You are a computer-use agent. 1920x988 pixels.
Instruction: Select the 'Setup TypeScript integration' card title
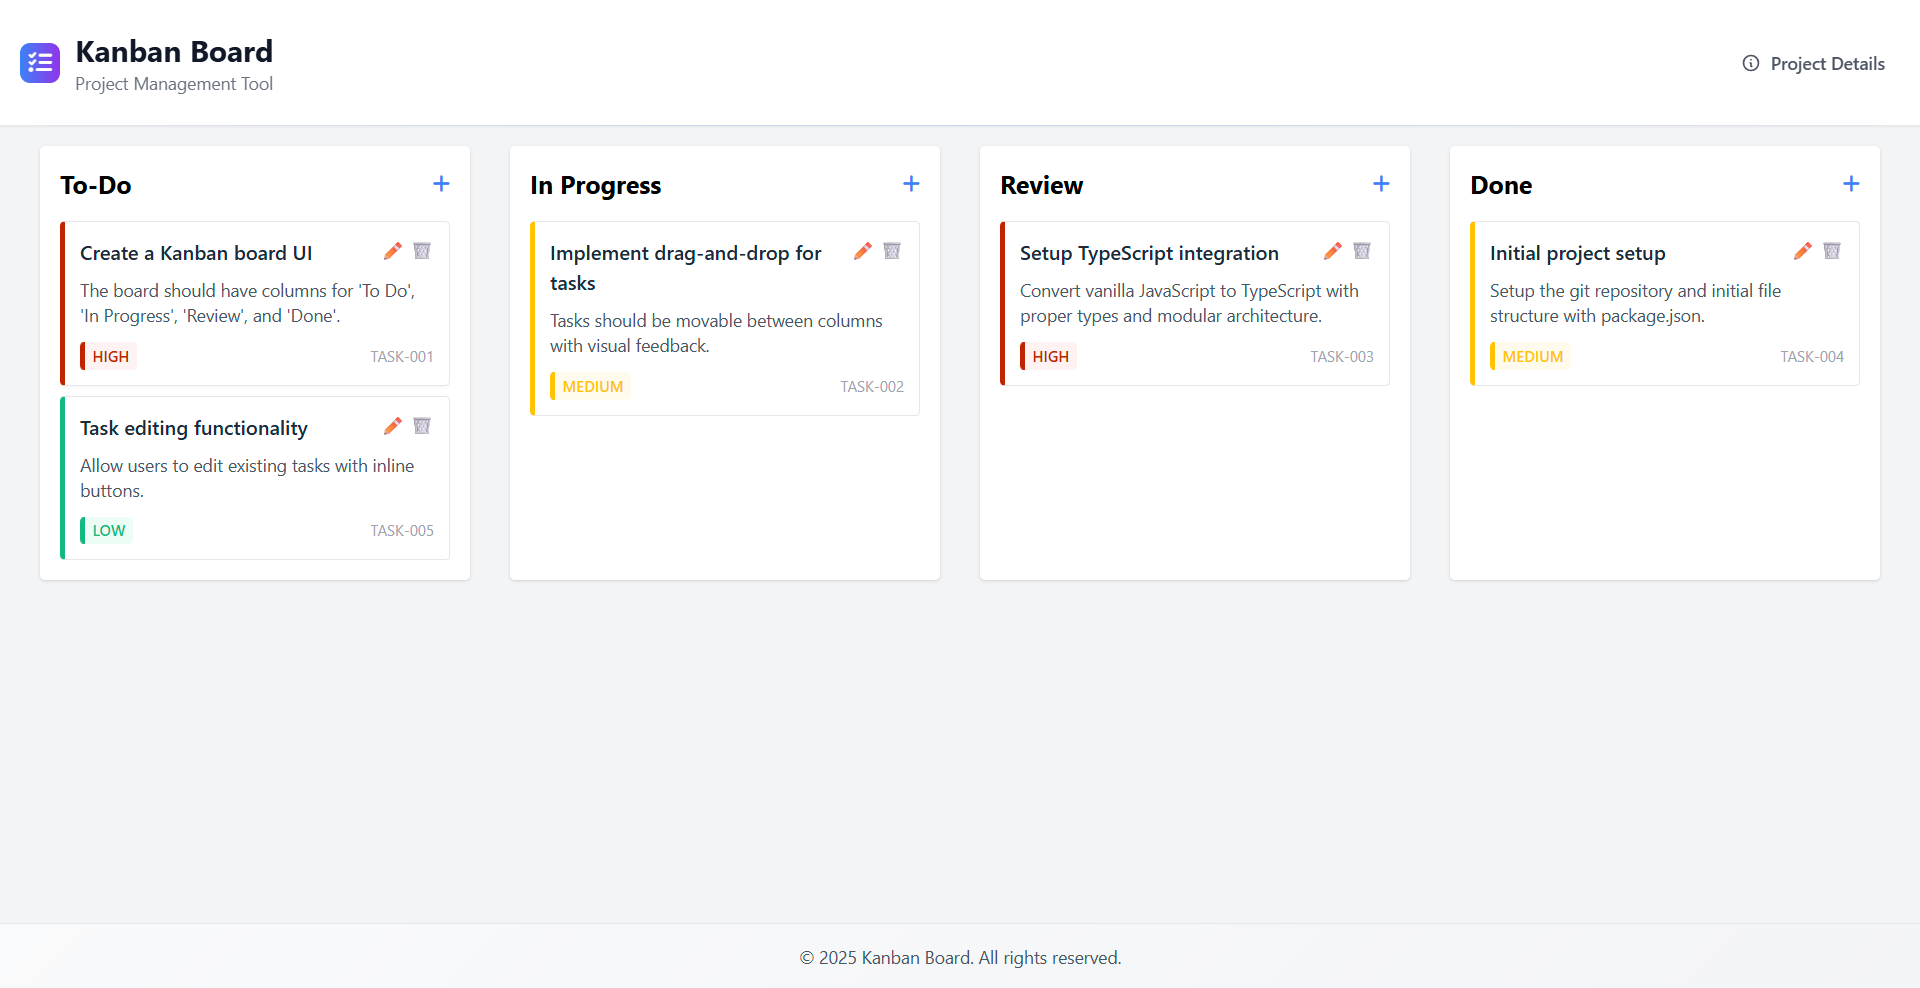click(1149, 253)
